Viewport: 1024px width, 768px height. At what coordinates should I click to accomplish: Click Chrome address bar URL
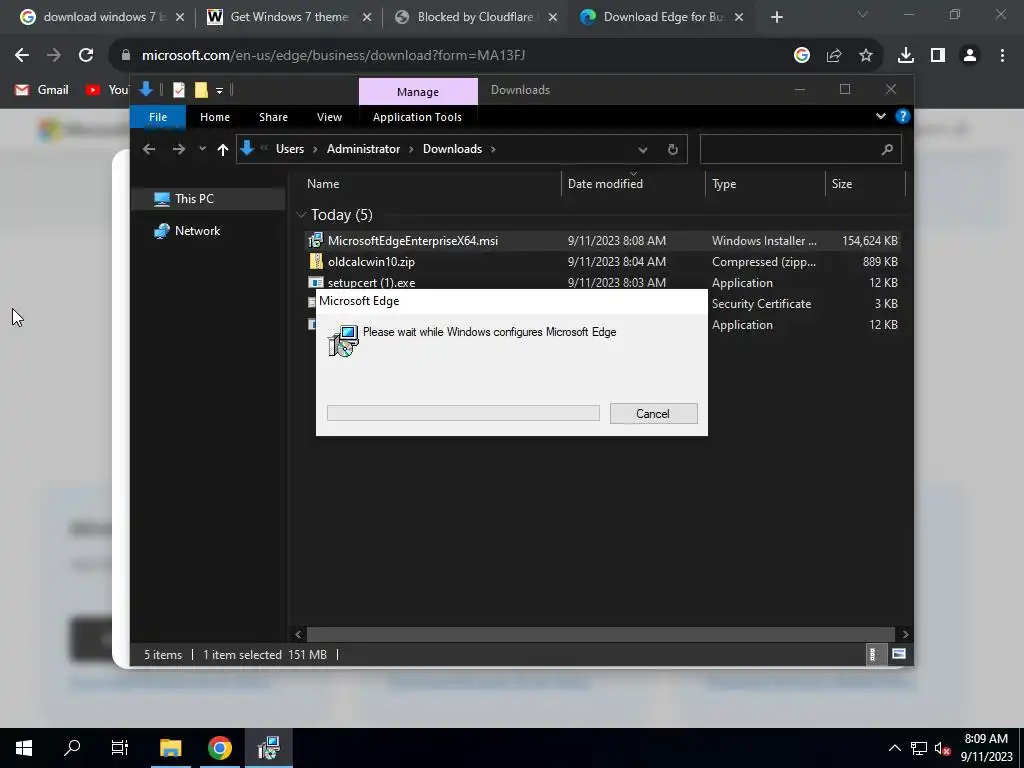click(333, 56)
